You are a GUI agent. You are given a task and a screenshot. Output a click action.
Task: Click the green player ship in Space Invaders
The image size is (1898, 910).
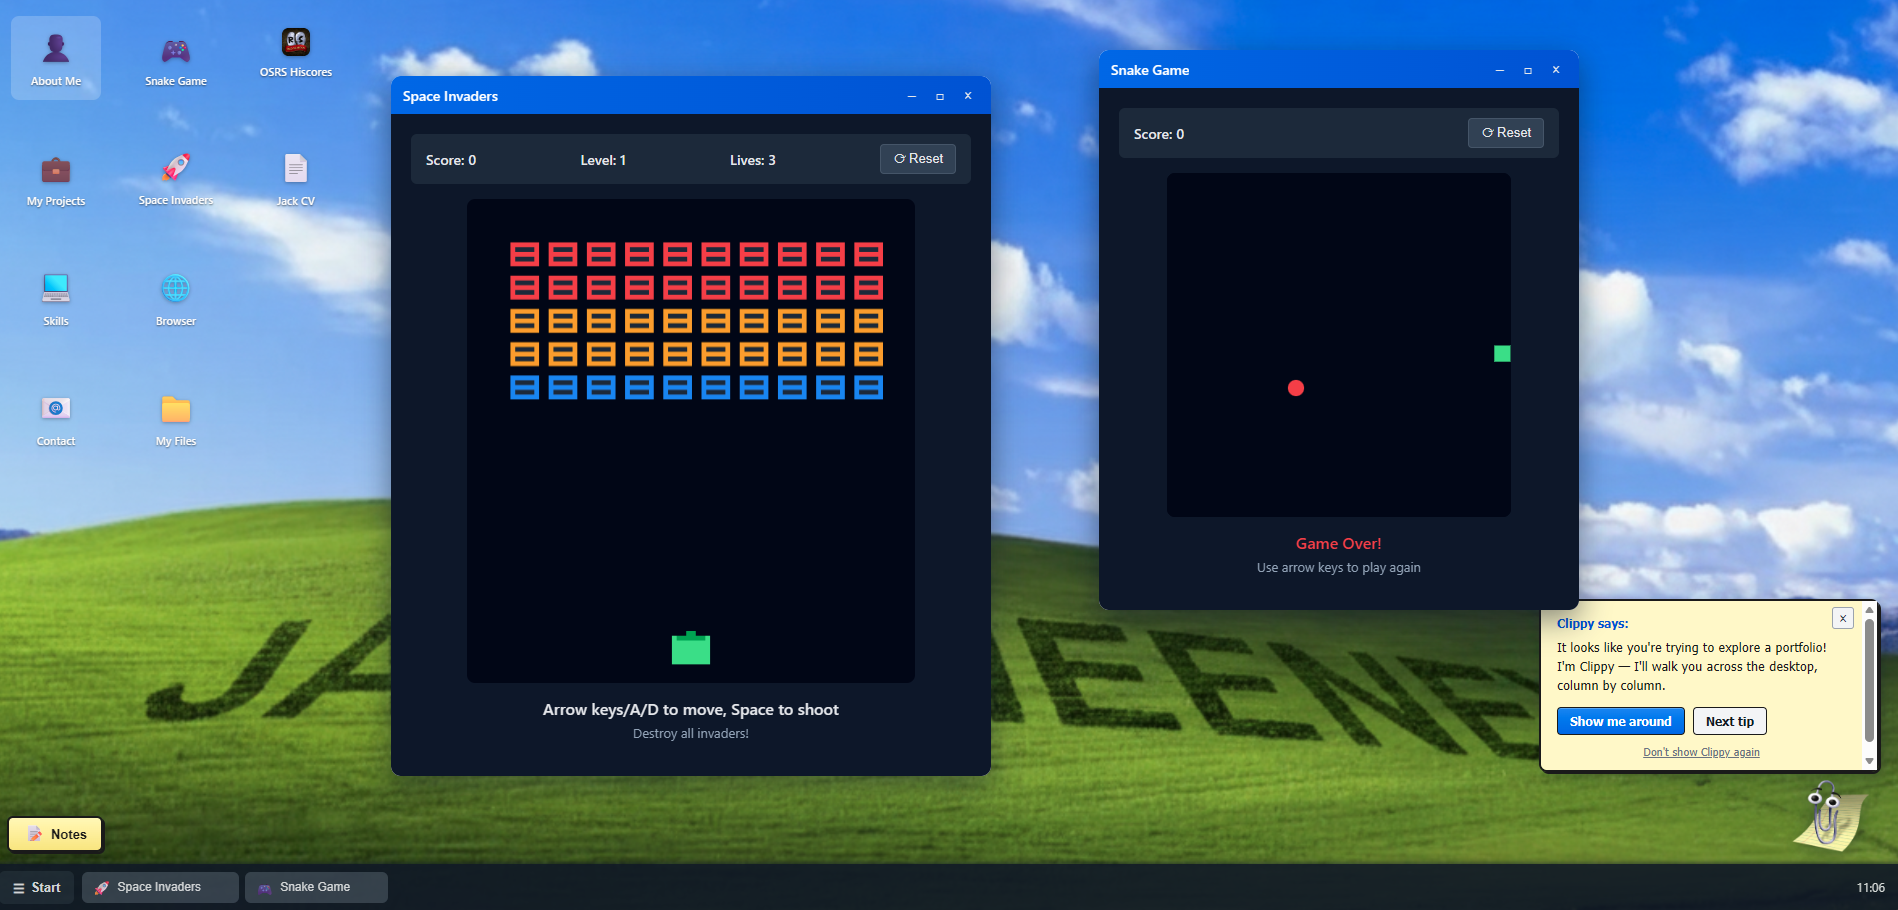tap(691, 648)
